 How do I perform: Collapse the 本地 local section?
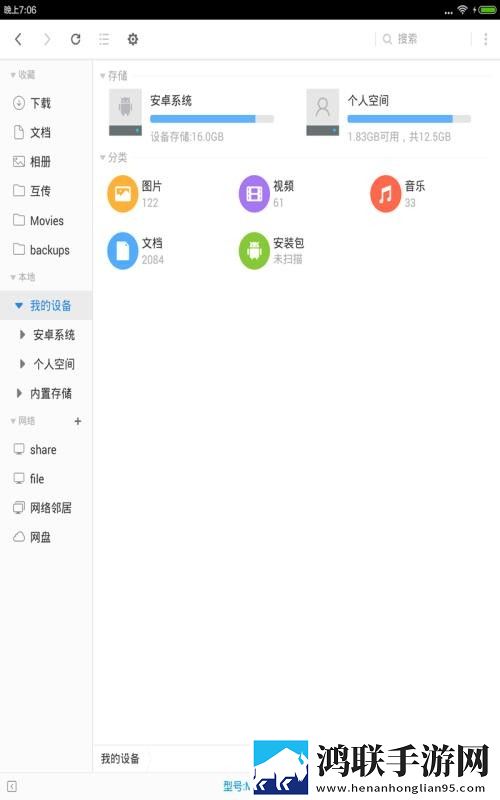(14, 277)
